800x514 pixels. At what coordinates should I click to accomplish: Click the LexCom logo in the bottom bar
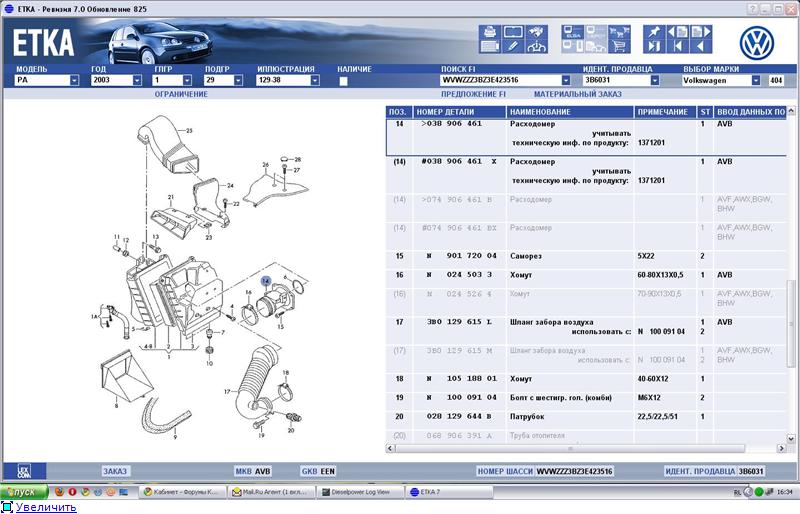click(x=24, y=471)
